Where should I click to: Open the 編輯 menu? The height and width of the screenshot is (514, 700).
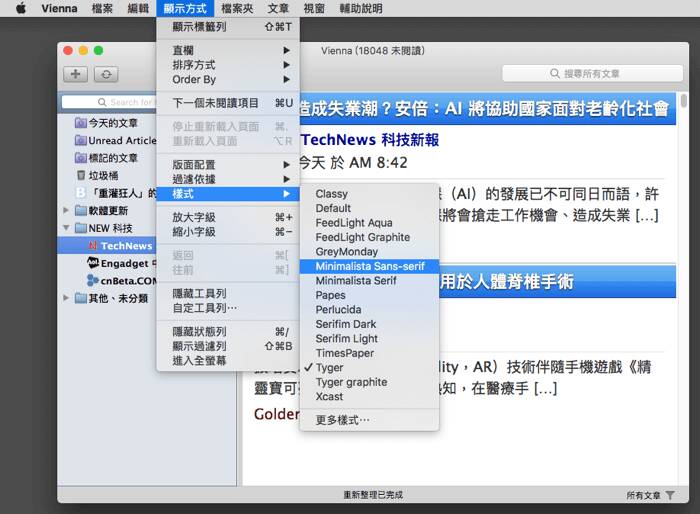(138, 8)
